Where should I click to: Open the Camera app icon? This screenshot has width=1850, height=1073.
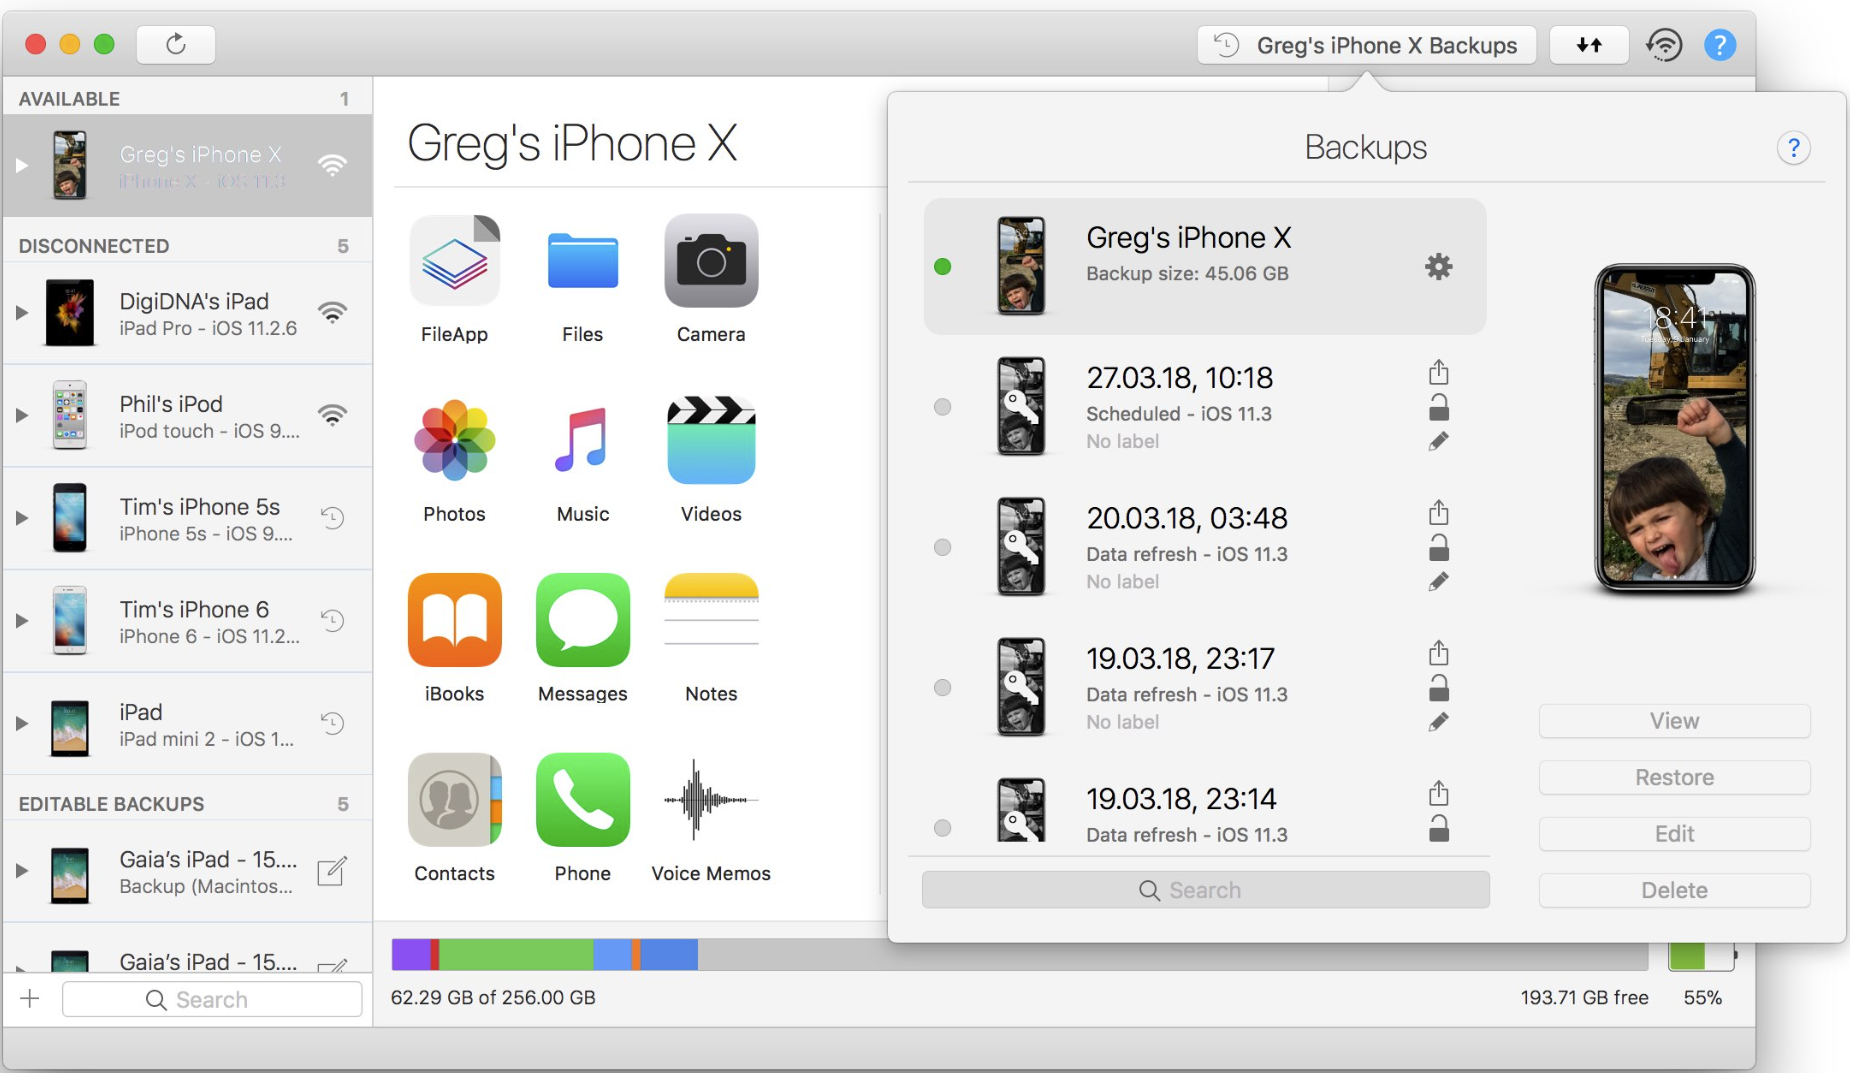point(710,262)
